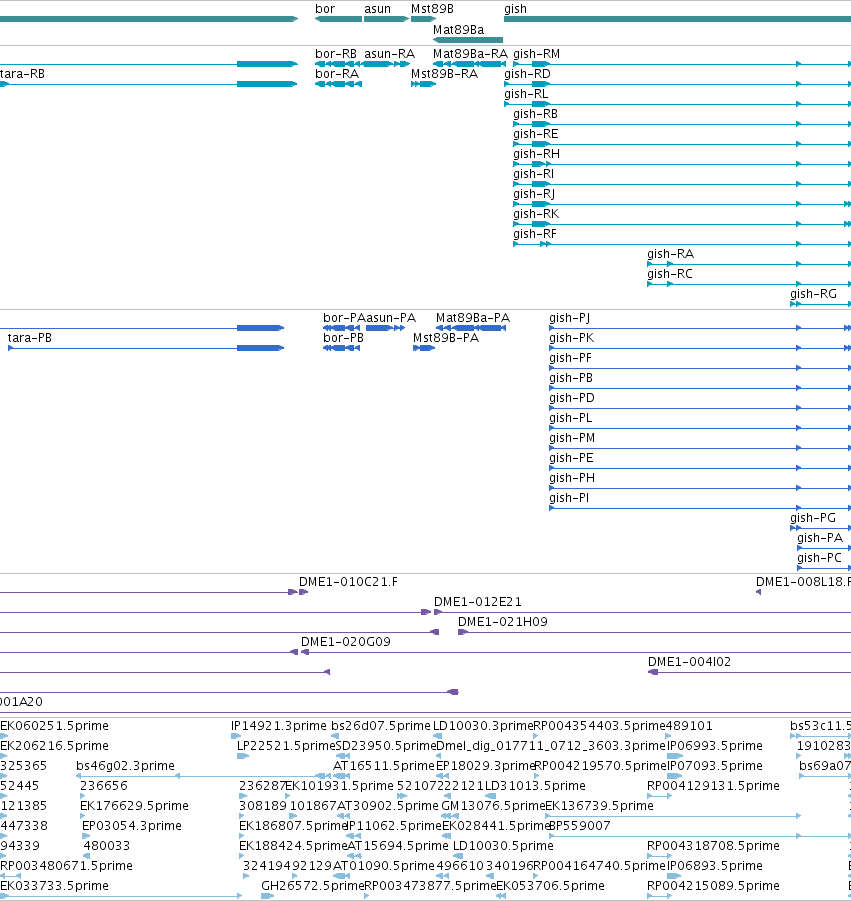Image resolution: width=851 pixels, height=901 pixels.
Task: Click the gish-RJ transcript label
Action: [534, 194]
